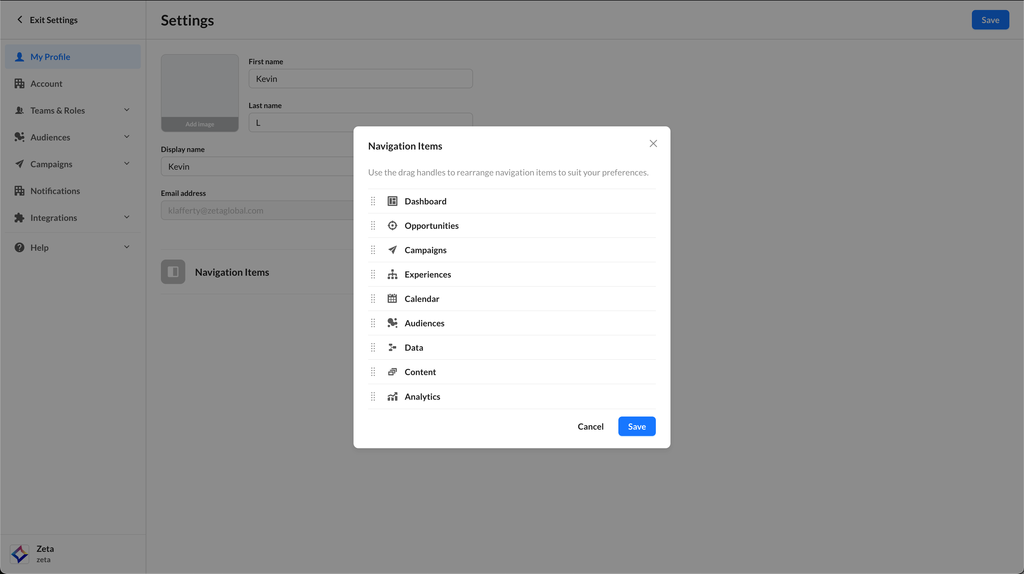The image size is (1024, 574).
Task: Click the Content icon in navigation list
Action: point(393,372)
